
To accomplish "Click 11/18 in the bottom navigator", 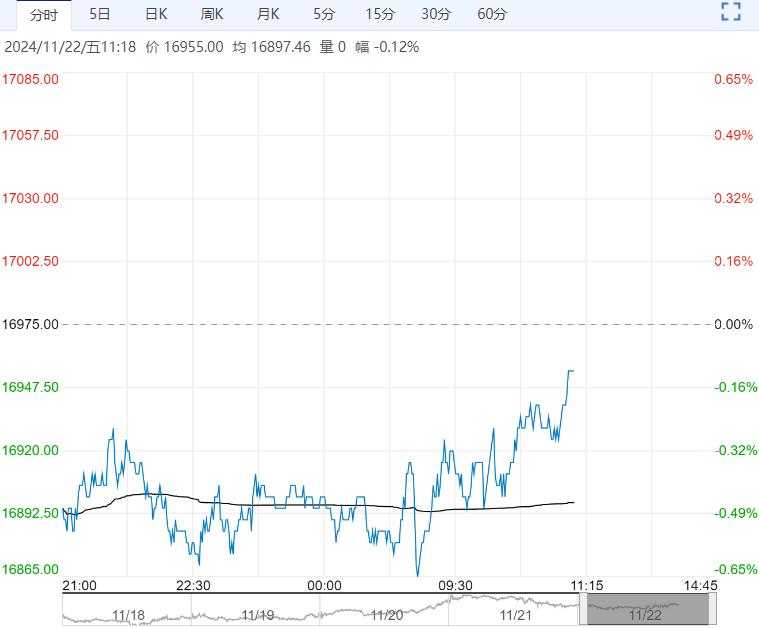I will [128, 614].
